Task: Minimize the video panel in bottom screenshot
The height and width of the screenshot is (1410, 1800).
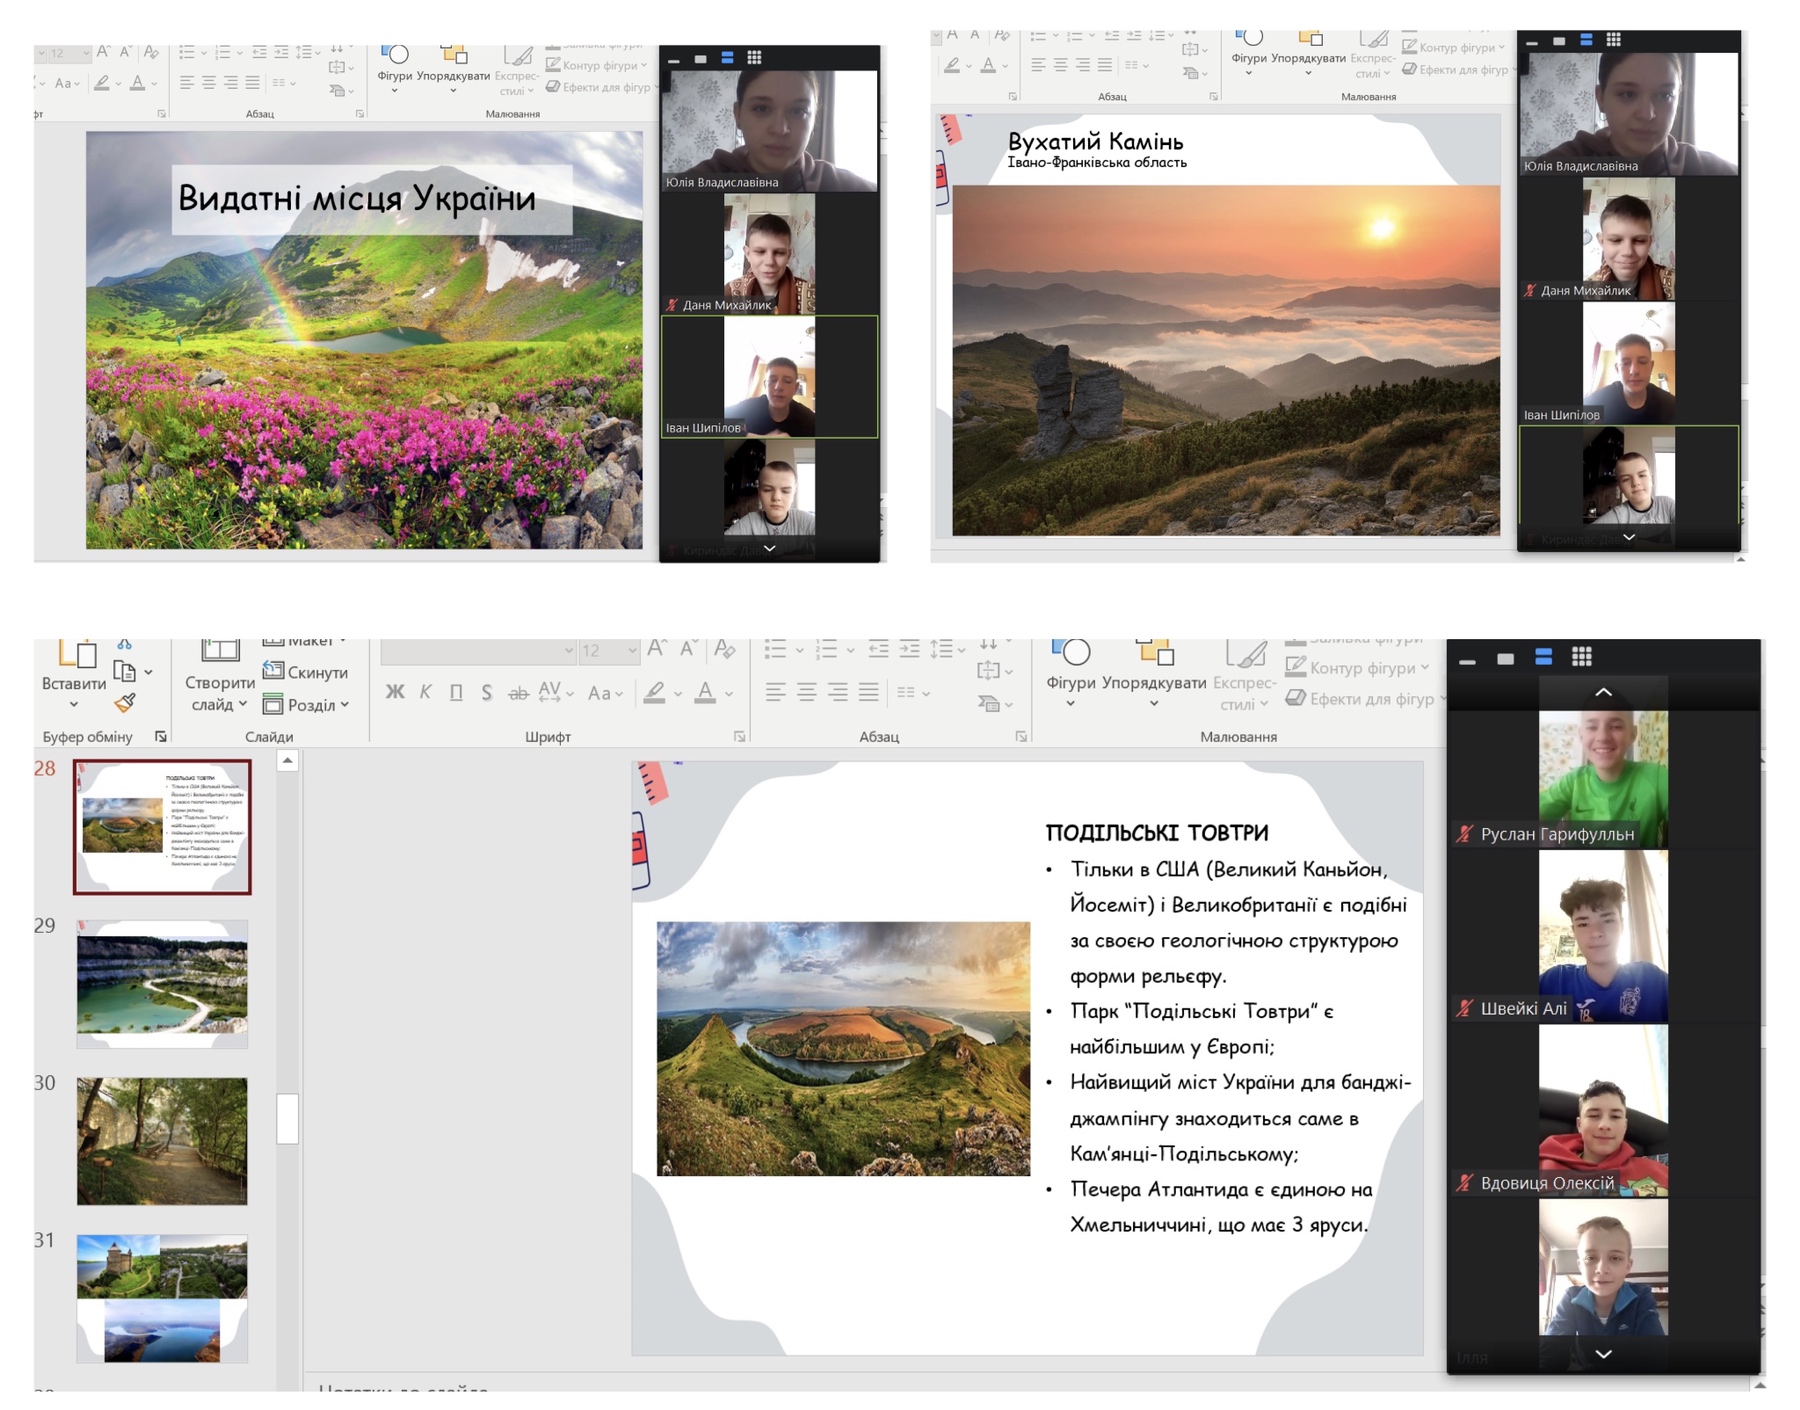Action: (x=1467, y=660)
